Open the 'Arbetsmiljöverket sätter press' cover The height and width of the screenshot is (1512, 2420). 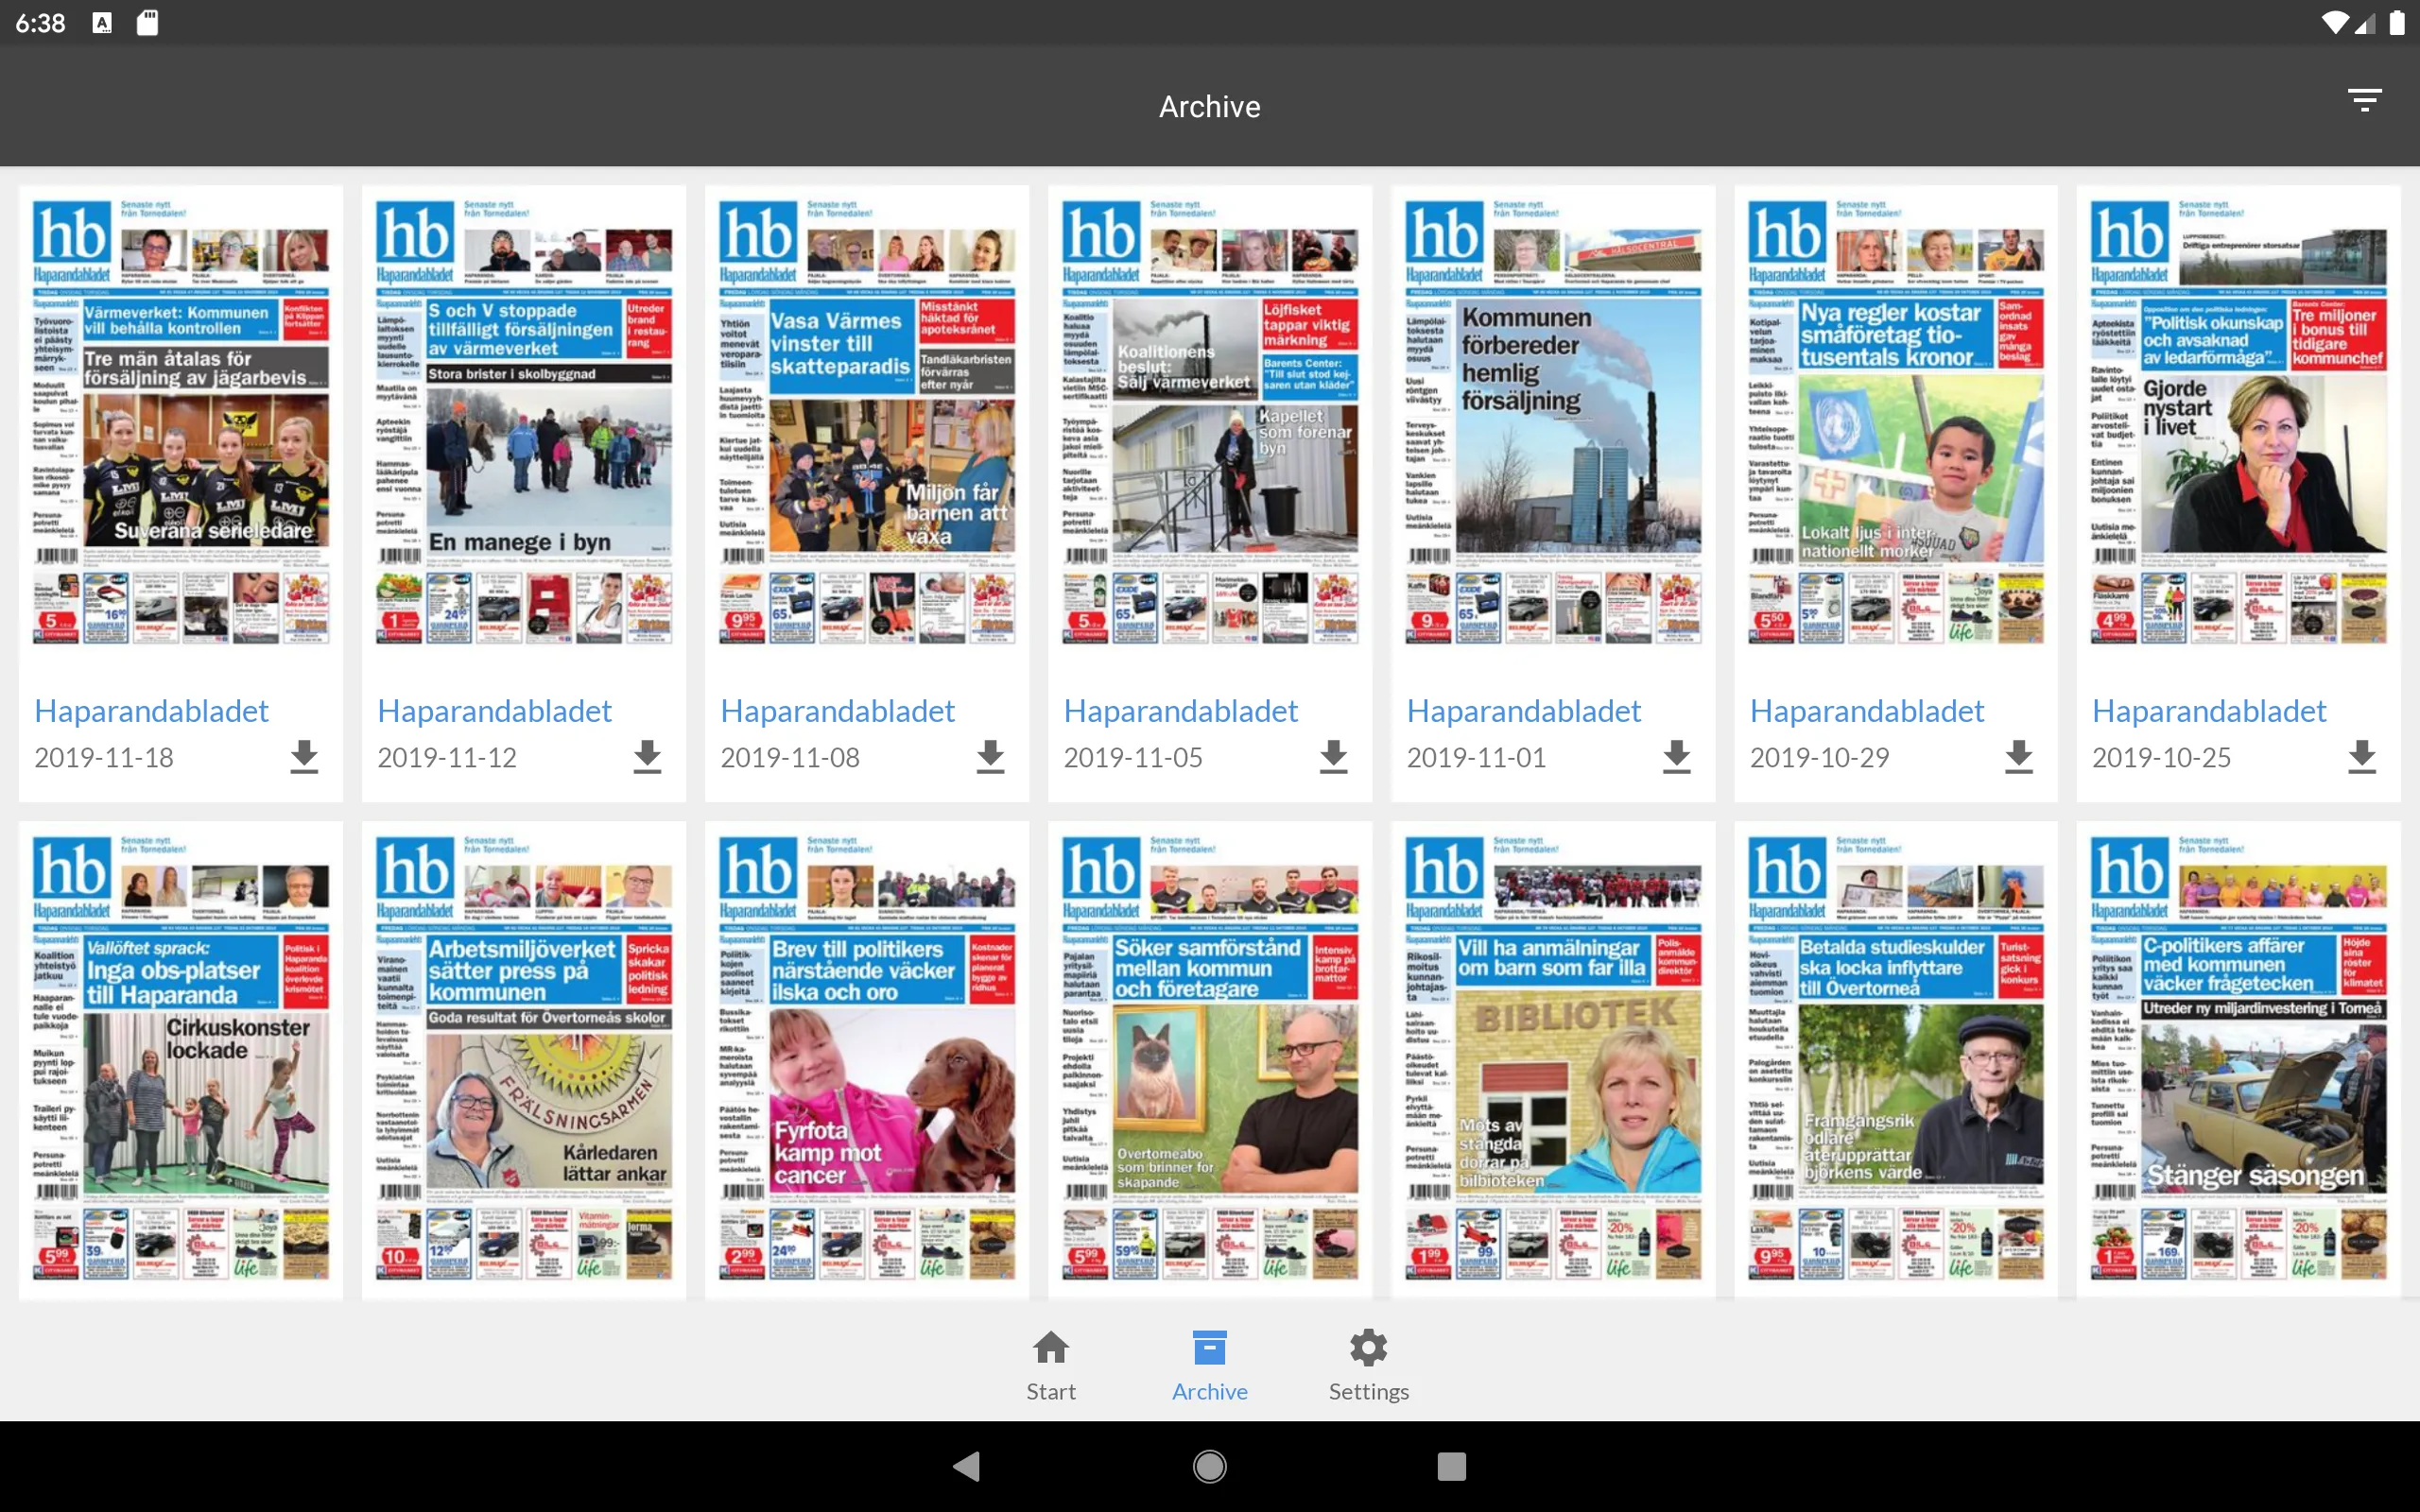click(x=524, y=1060)
